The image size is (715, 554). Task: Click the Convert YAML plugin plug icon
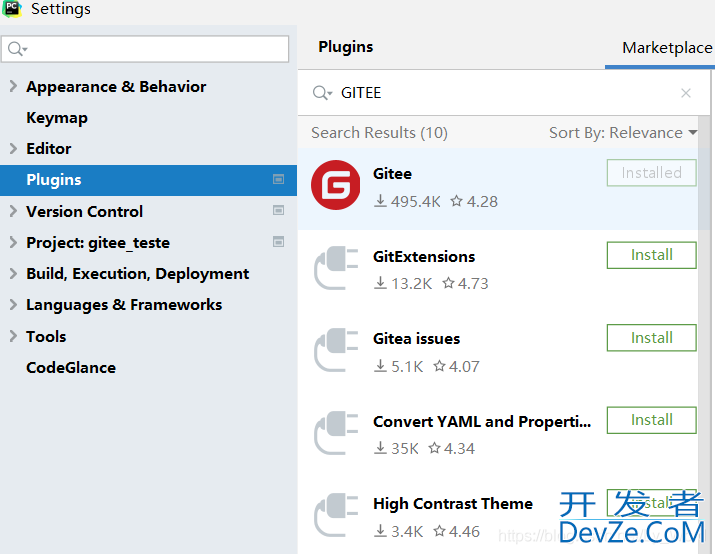point(336,433)
